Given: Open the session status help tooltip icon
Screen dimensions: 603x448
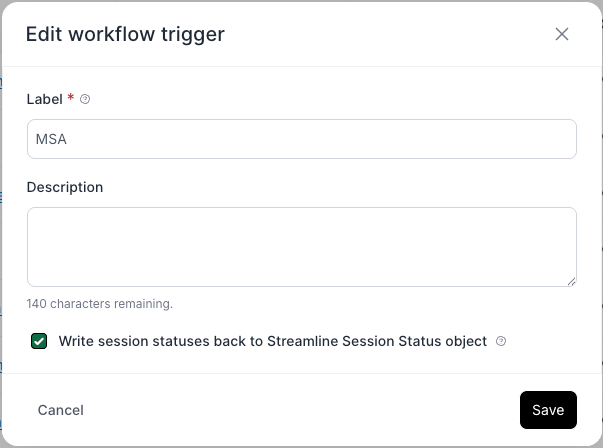Looking at the screenshot, I should click(x=501, y=341).
